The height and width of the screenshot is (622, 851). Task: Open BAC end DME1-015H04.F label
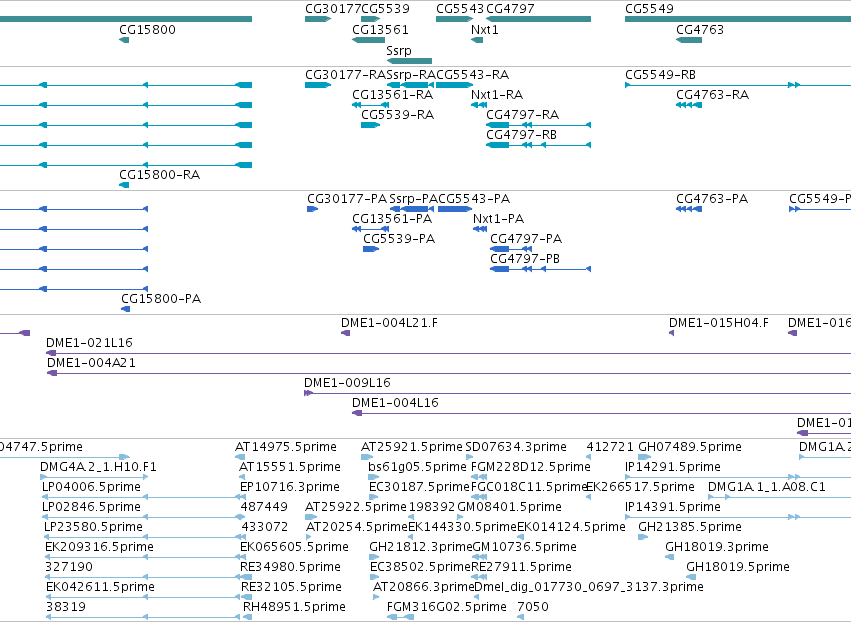(719, 323)
